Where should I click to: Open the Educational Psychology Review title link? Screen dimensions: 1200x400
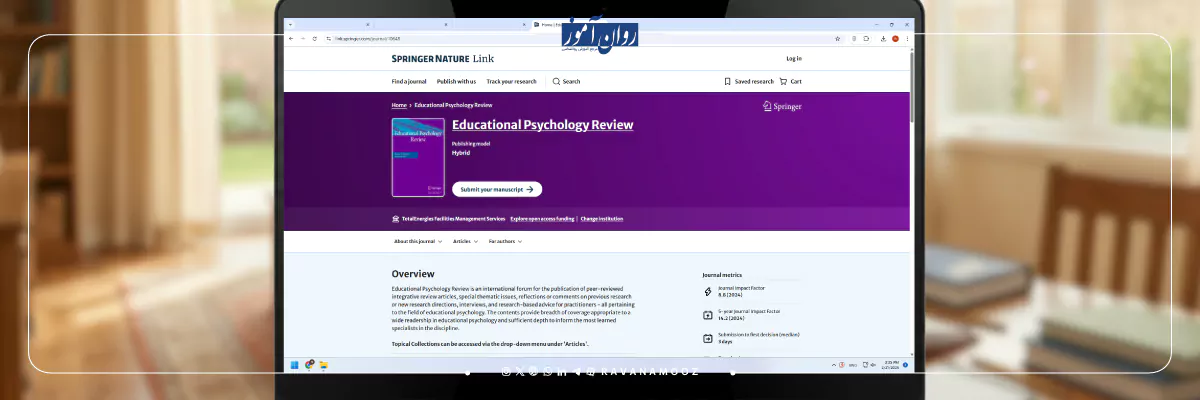[542, 125]
